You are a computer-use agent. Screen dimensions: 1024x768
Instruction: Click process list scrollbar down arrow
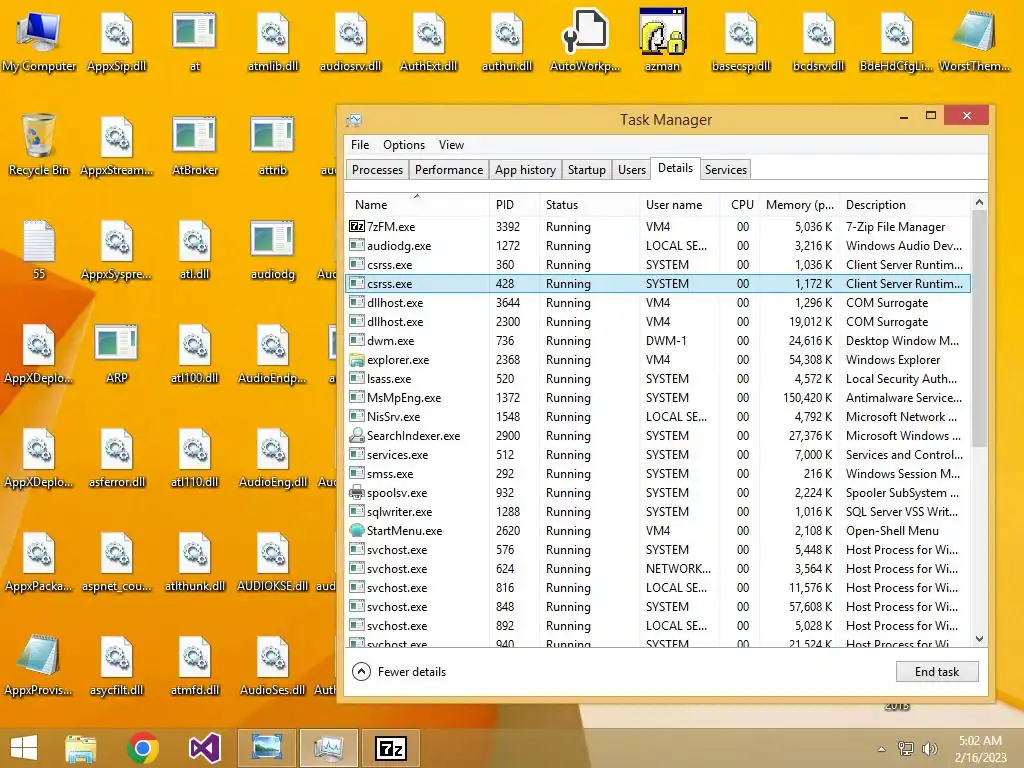979,639
